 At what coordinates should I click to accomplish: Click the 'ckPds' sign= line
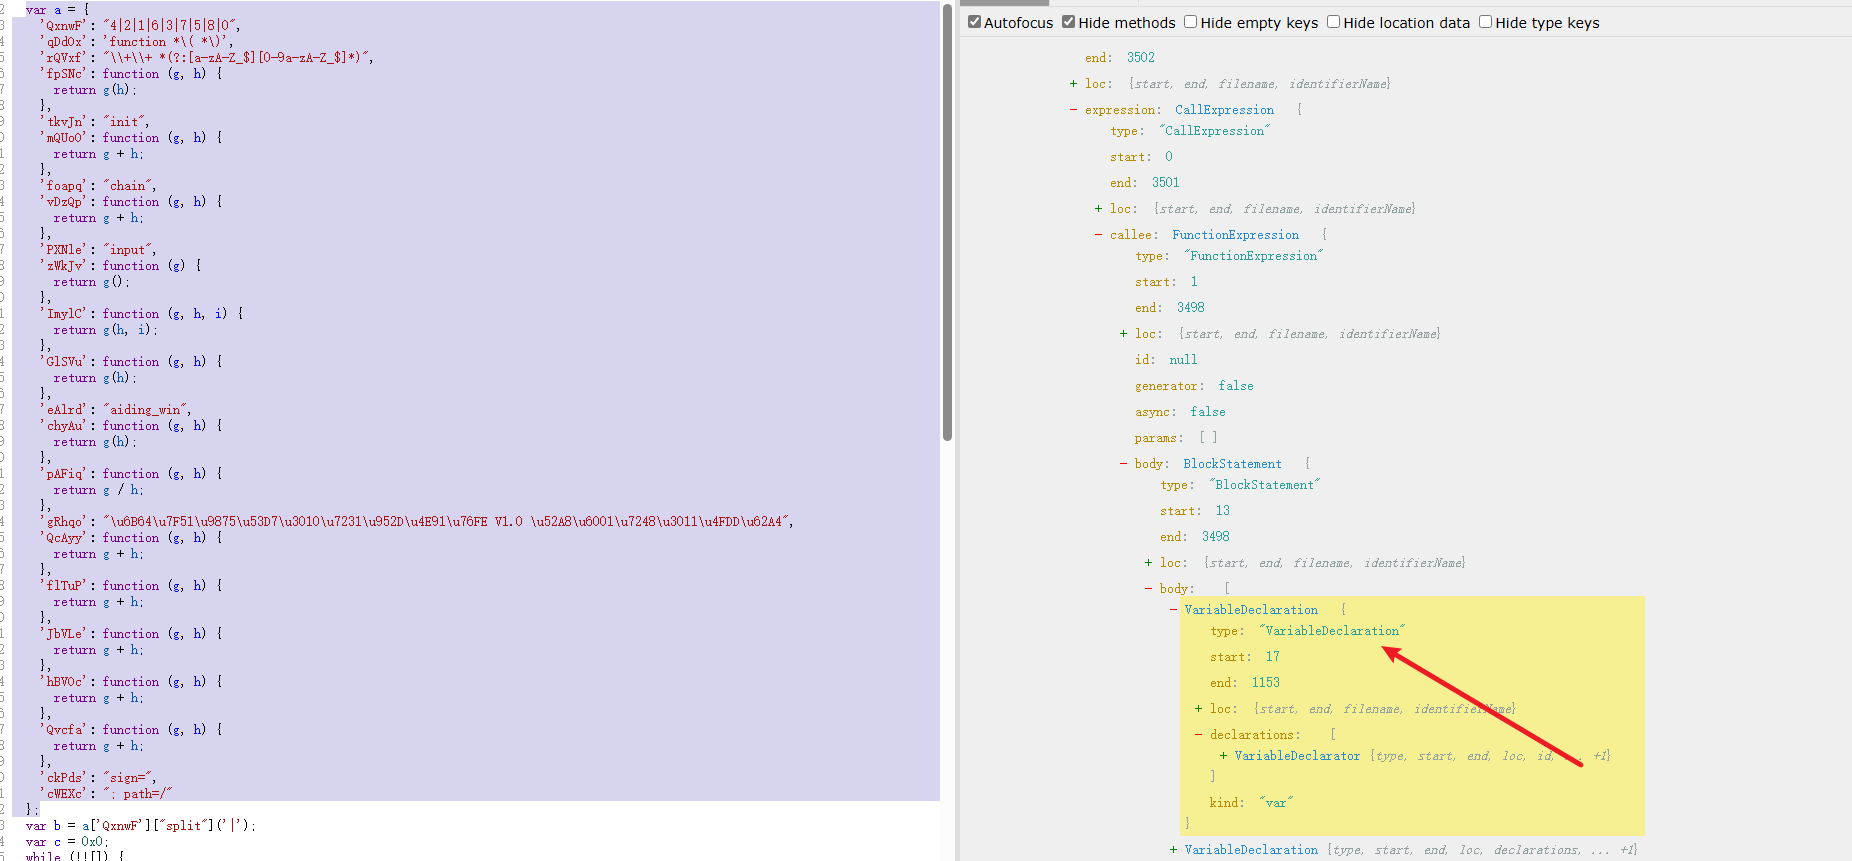coord(98,778)
